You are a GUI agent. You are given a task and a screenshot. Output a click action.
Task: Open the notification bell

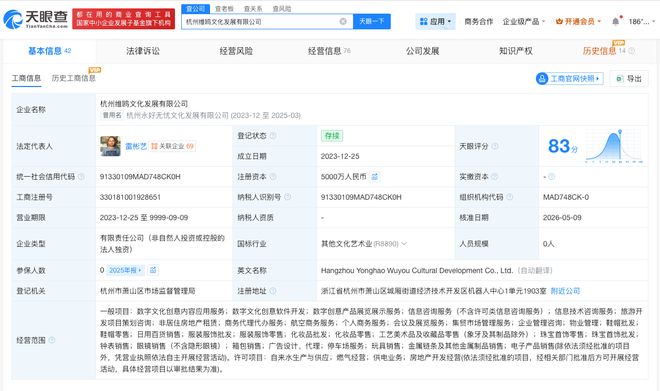tap(615, 21)
